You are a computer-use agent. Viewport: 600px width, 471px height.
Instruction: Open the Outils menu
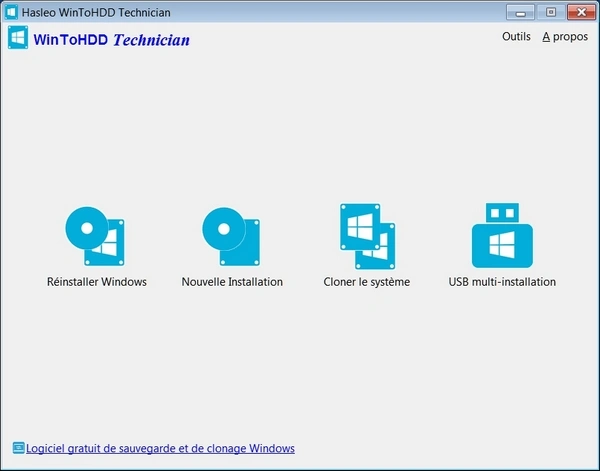point(516,36)
